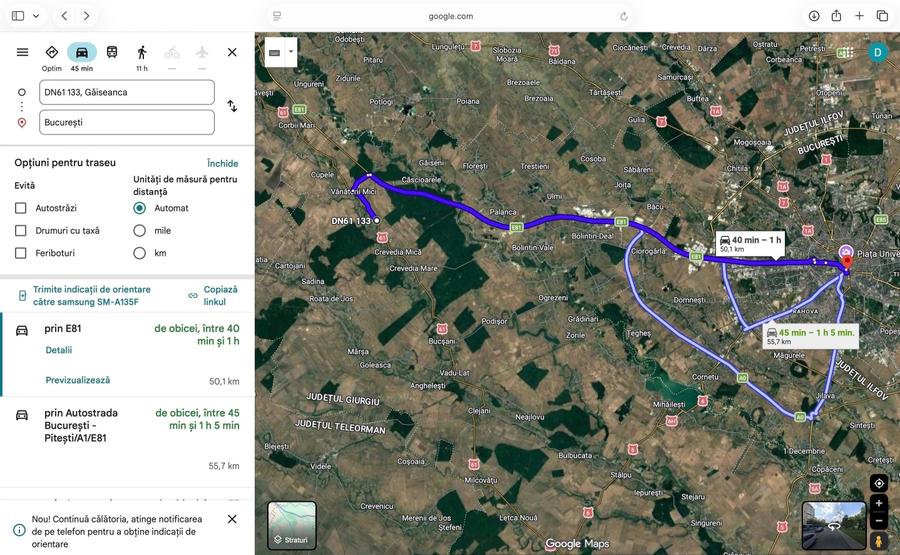Viewport: 900px width, 555px height.
Task: Click the 40 min – 1 h route label on map
Action: [750, 243]
